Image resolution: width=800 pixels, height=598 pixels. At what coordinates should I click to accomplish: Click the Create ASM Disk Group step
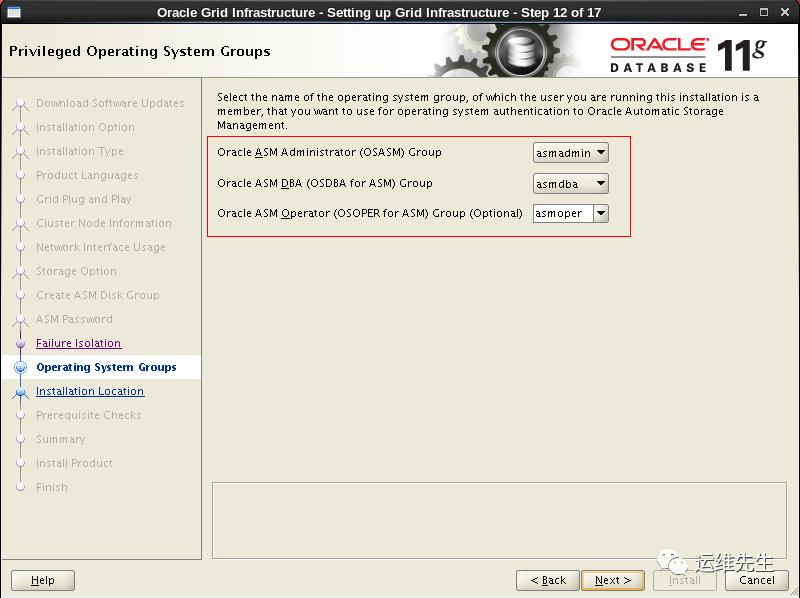coord(97,295)
